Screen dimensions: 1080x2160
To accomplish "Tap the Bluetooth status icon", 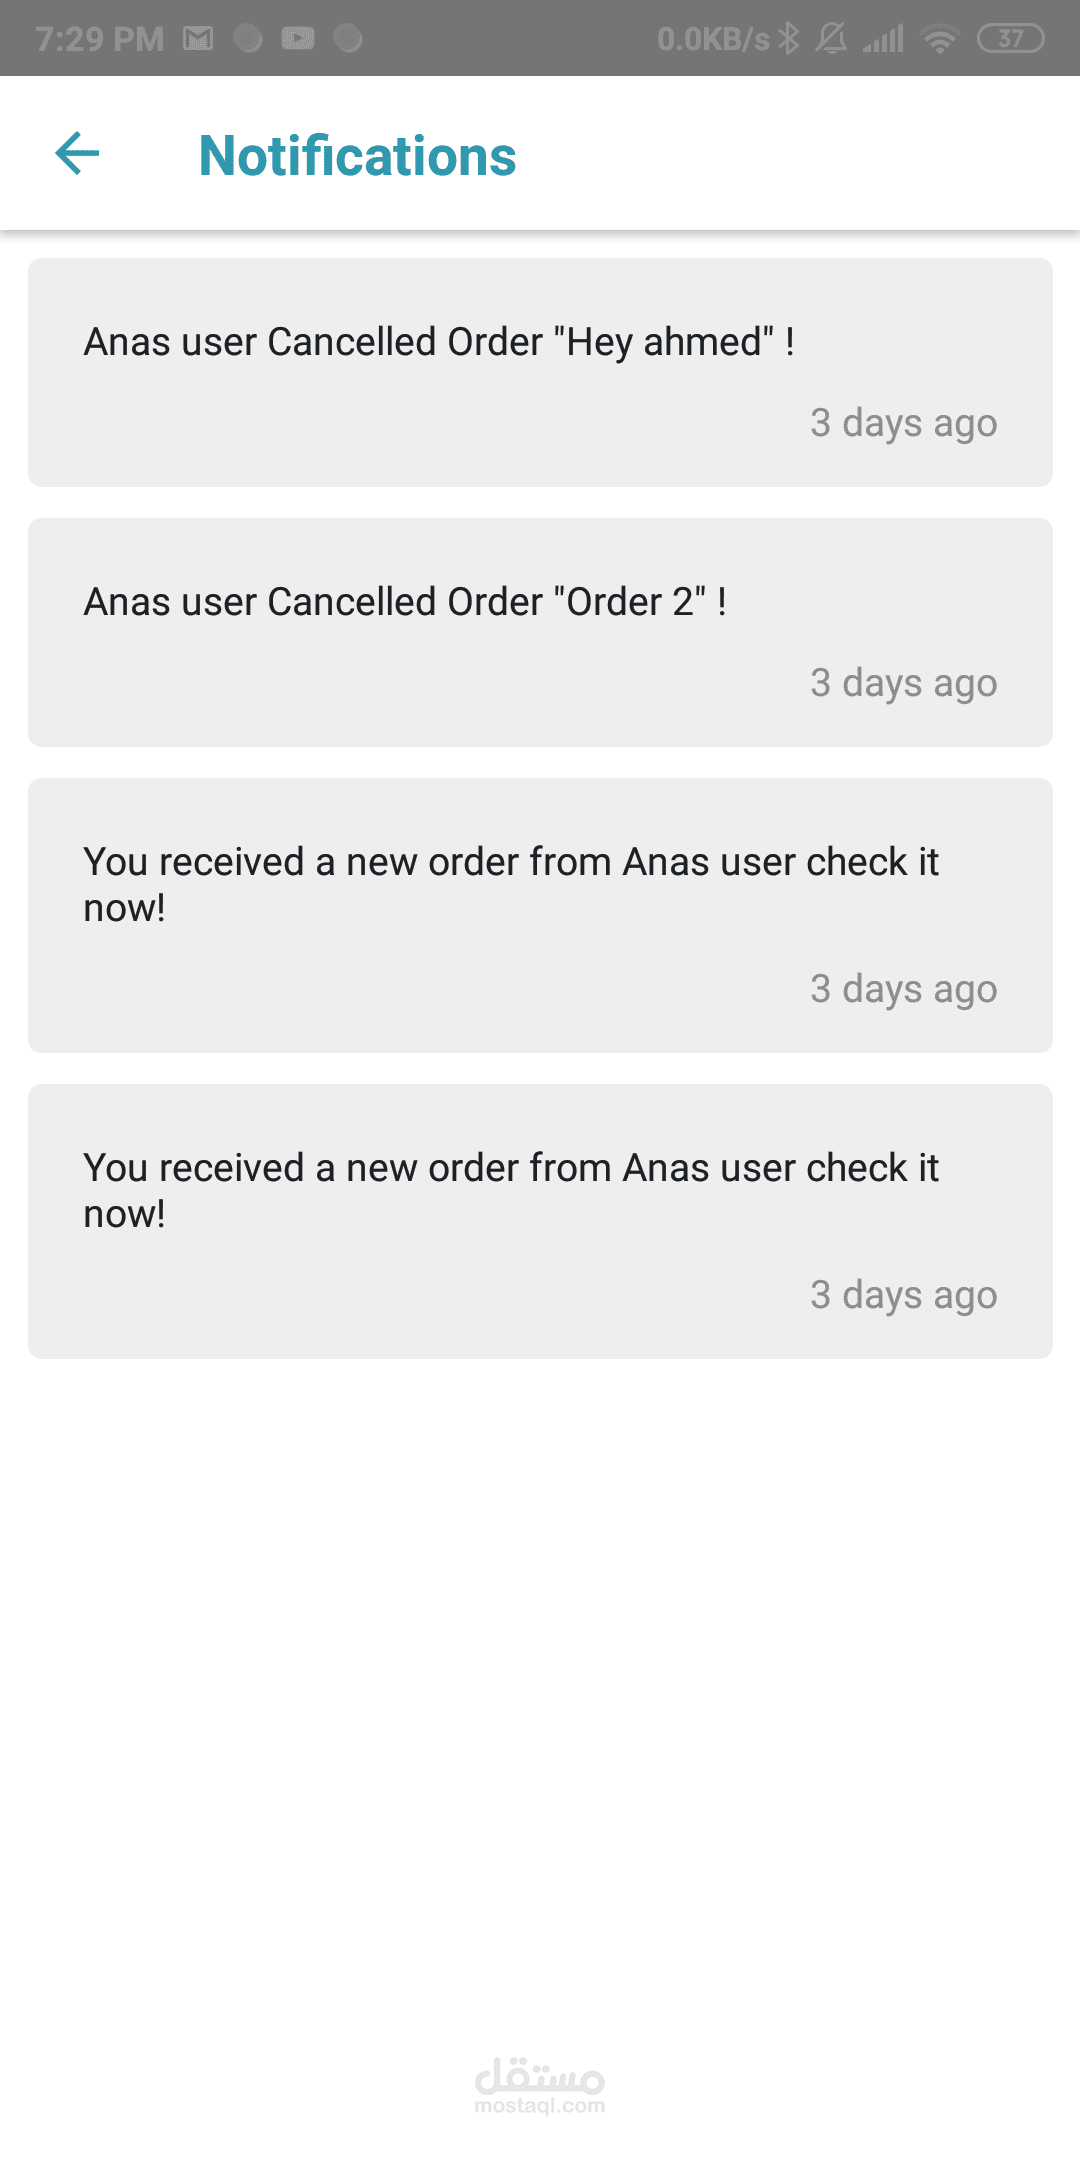I will pyautogui.click(x=790, y=39).
